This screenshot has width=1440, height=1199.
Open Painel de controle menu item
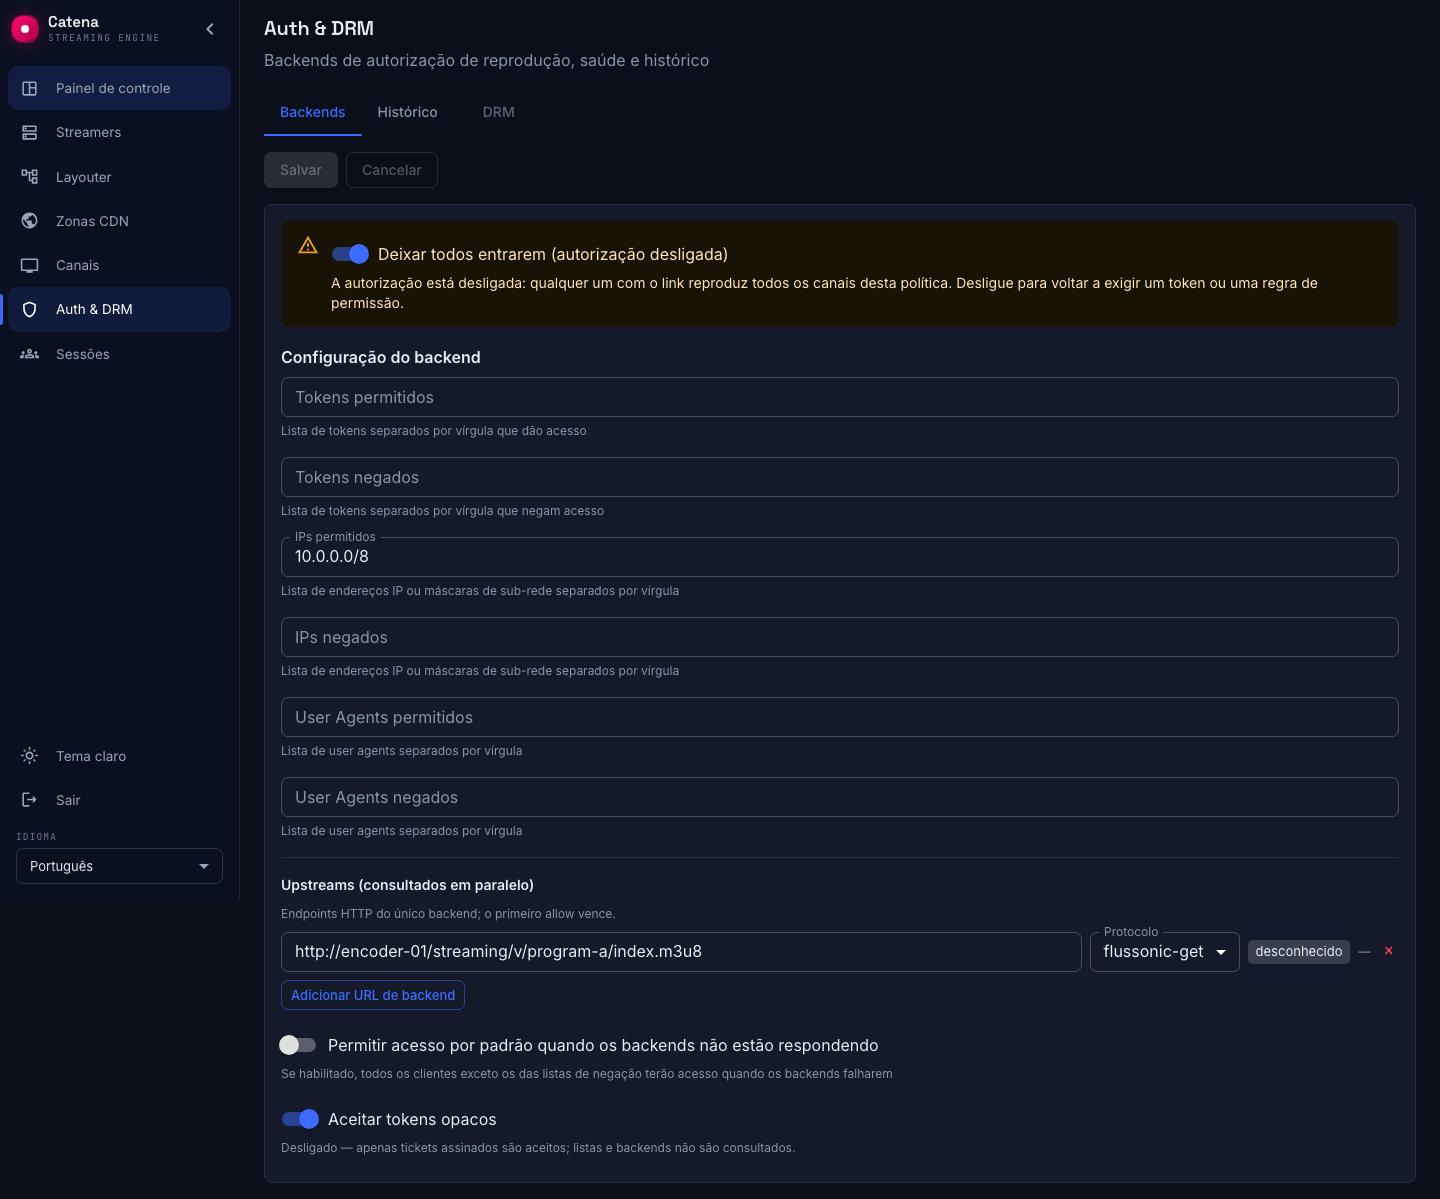[x=119, y=88]
